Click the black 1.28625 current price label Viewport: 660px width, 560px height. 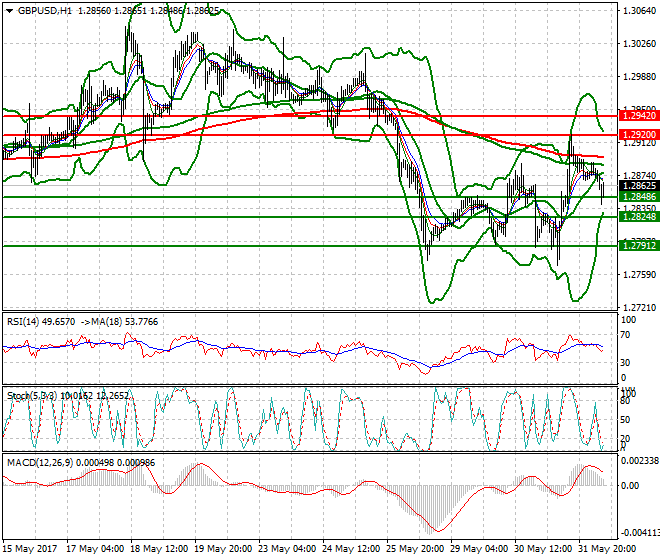[x=639, y=186]
